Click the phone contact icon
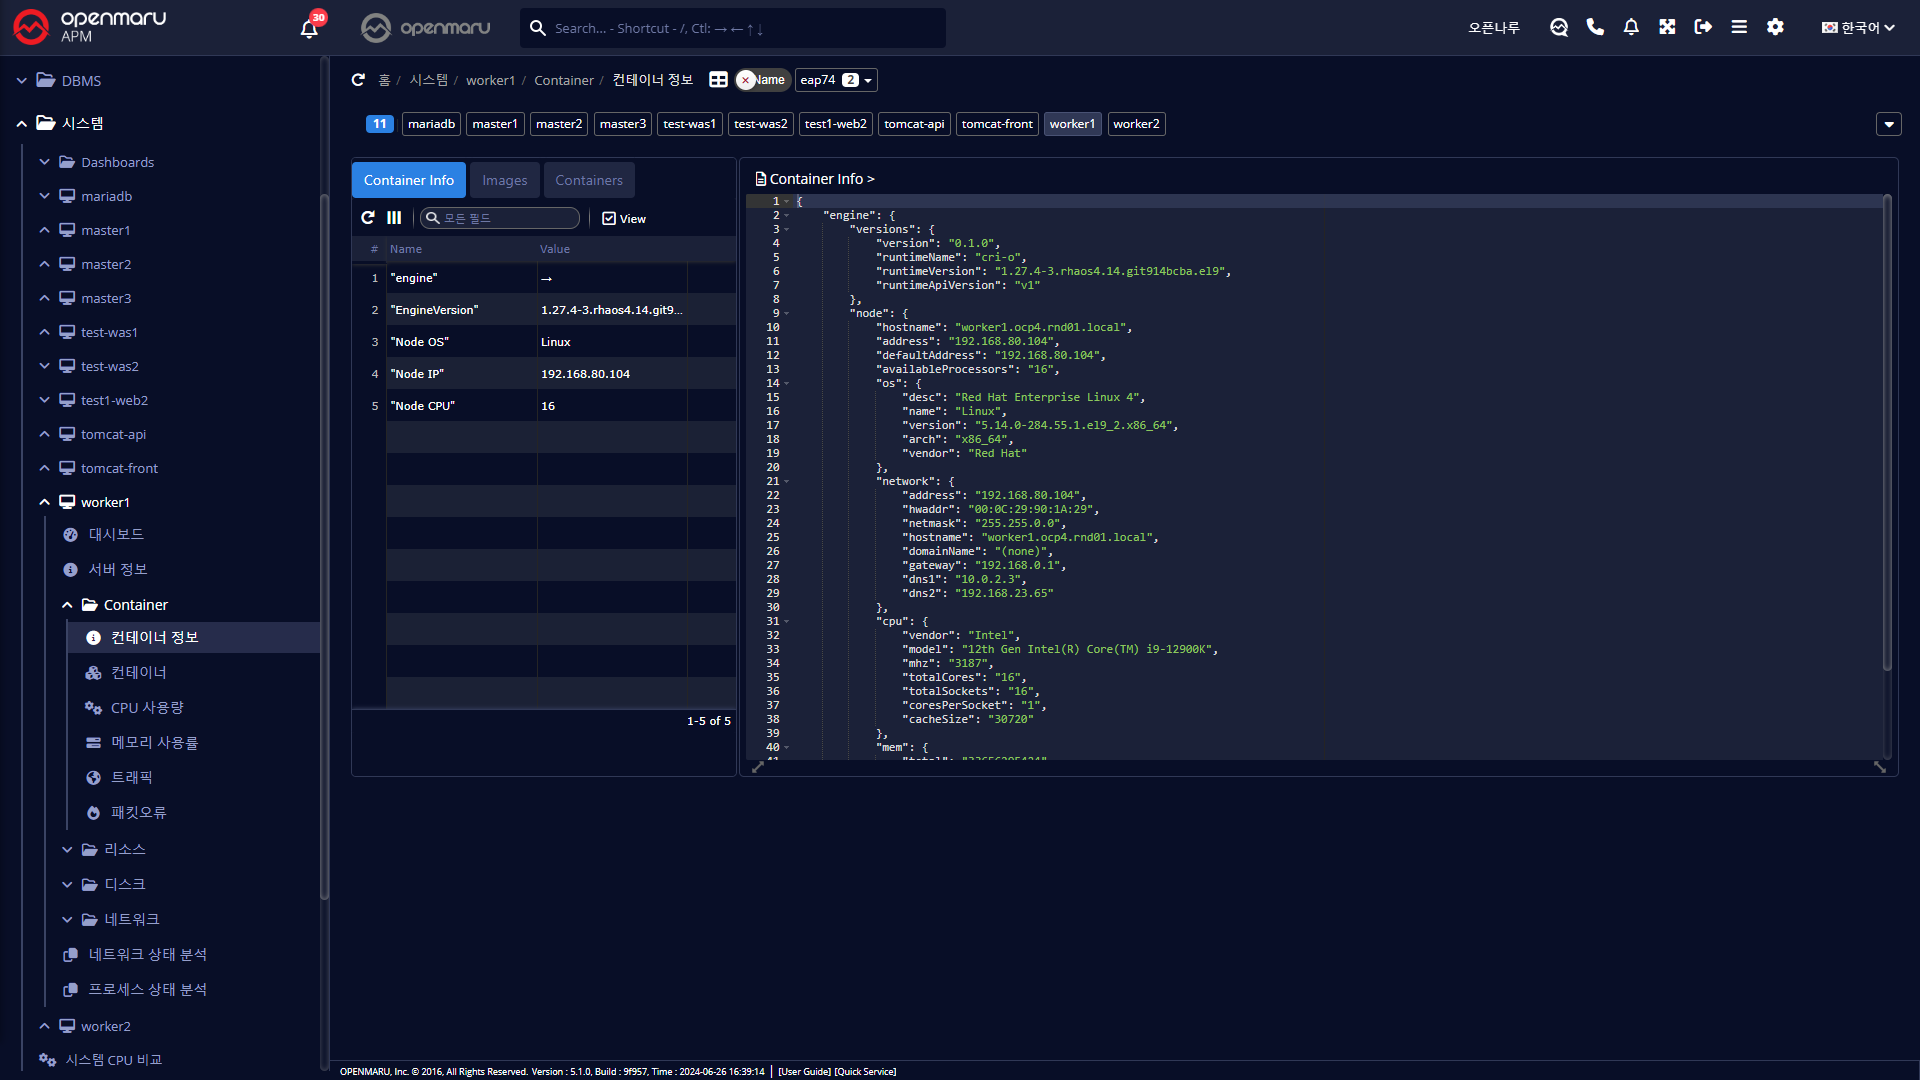 (1595, 27)
